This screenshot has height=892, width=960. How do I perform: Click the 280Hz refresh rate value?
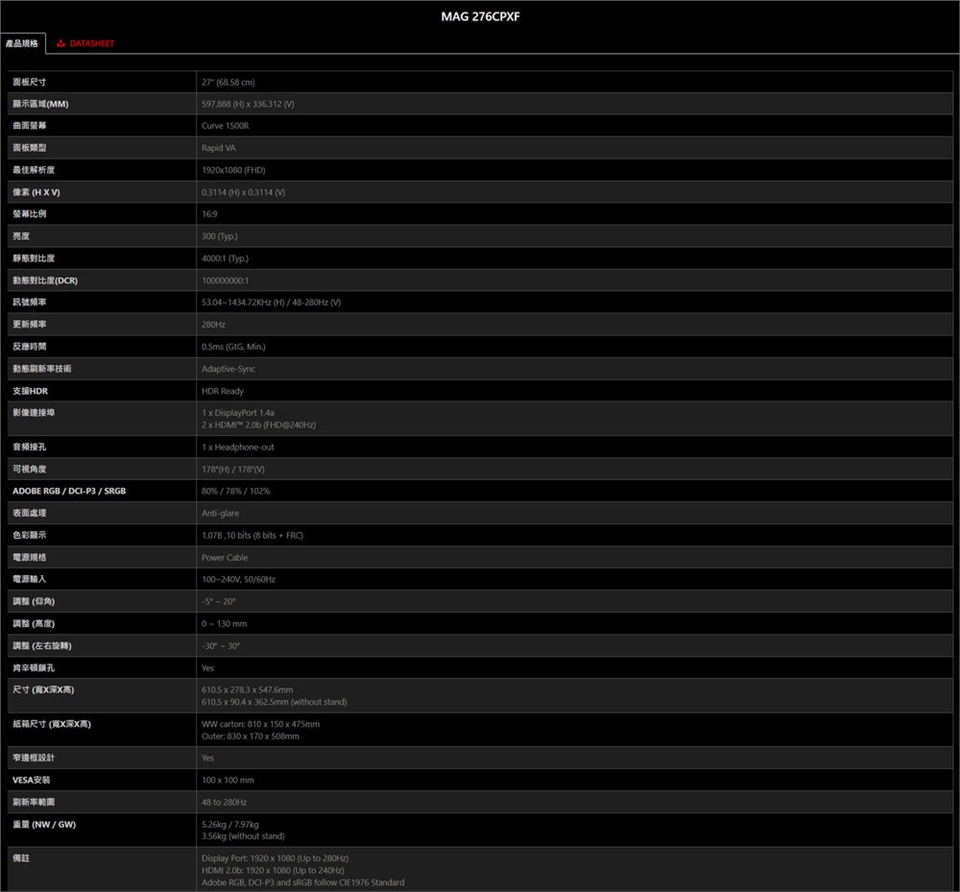point(213,325)
